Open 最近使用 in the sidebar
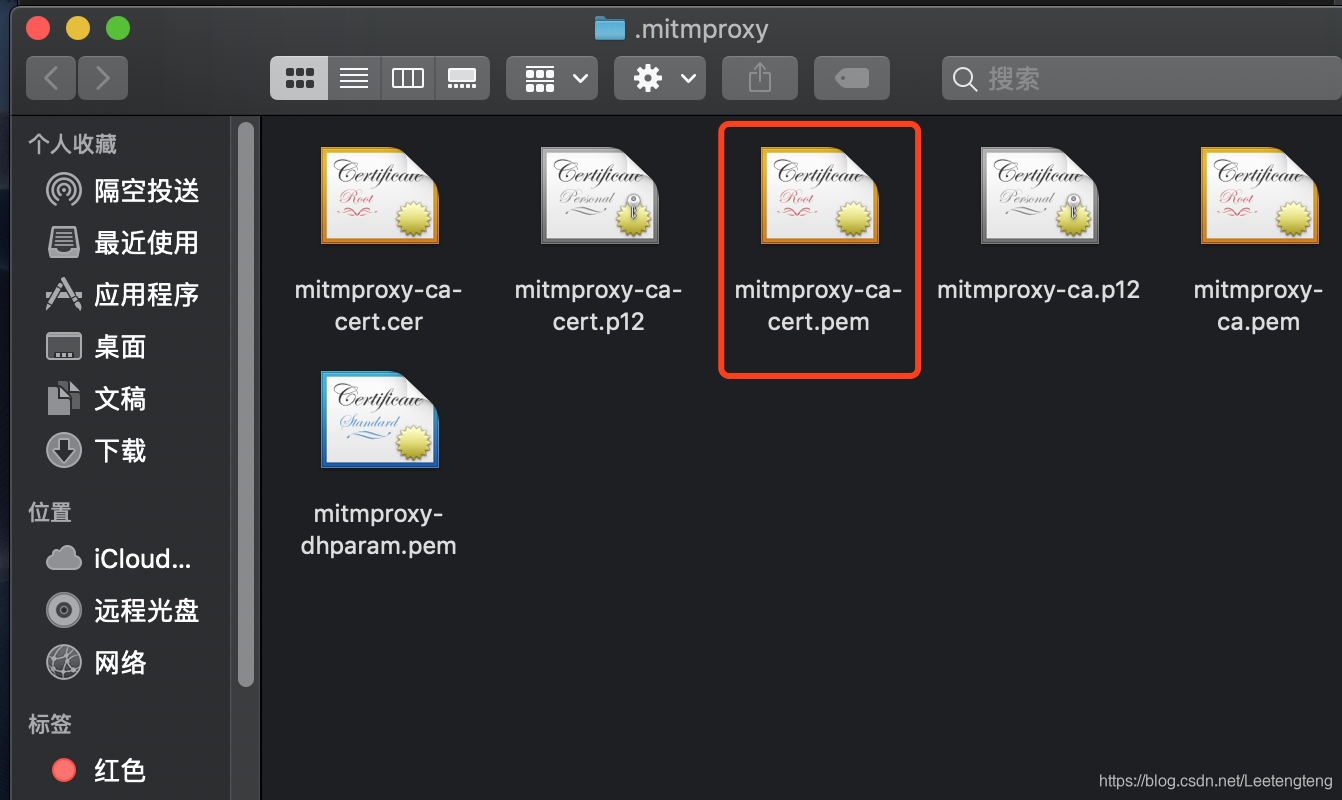 tap(123, 242)
